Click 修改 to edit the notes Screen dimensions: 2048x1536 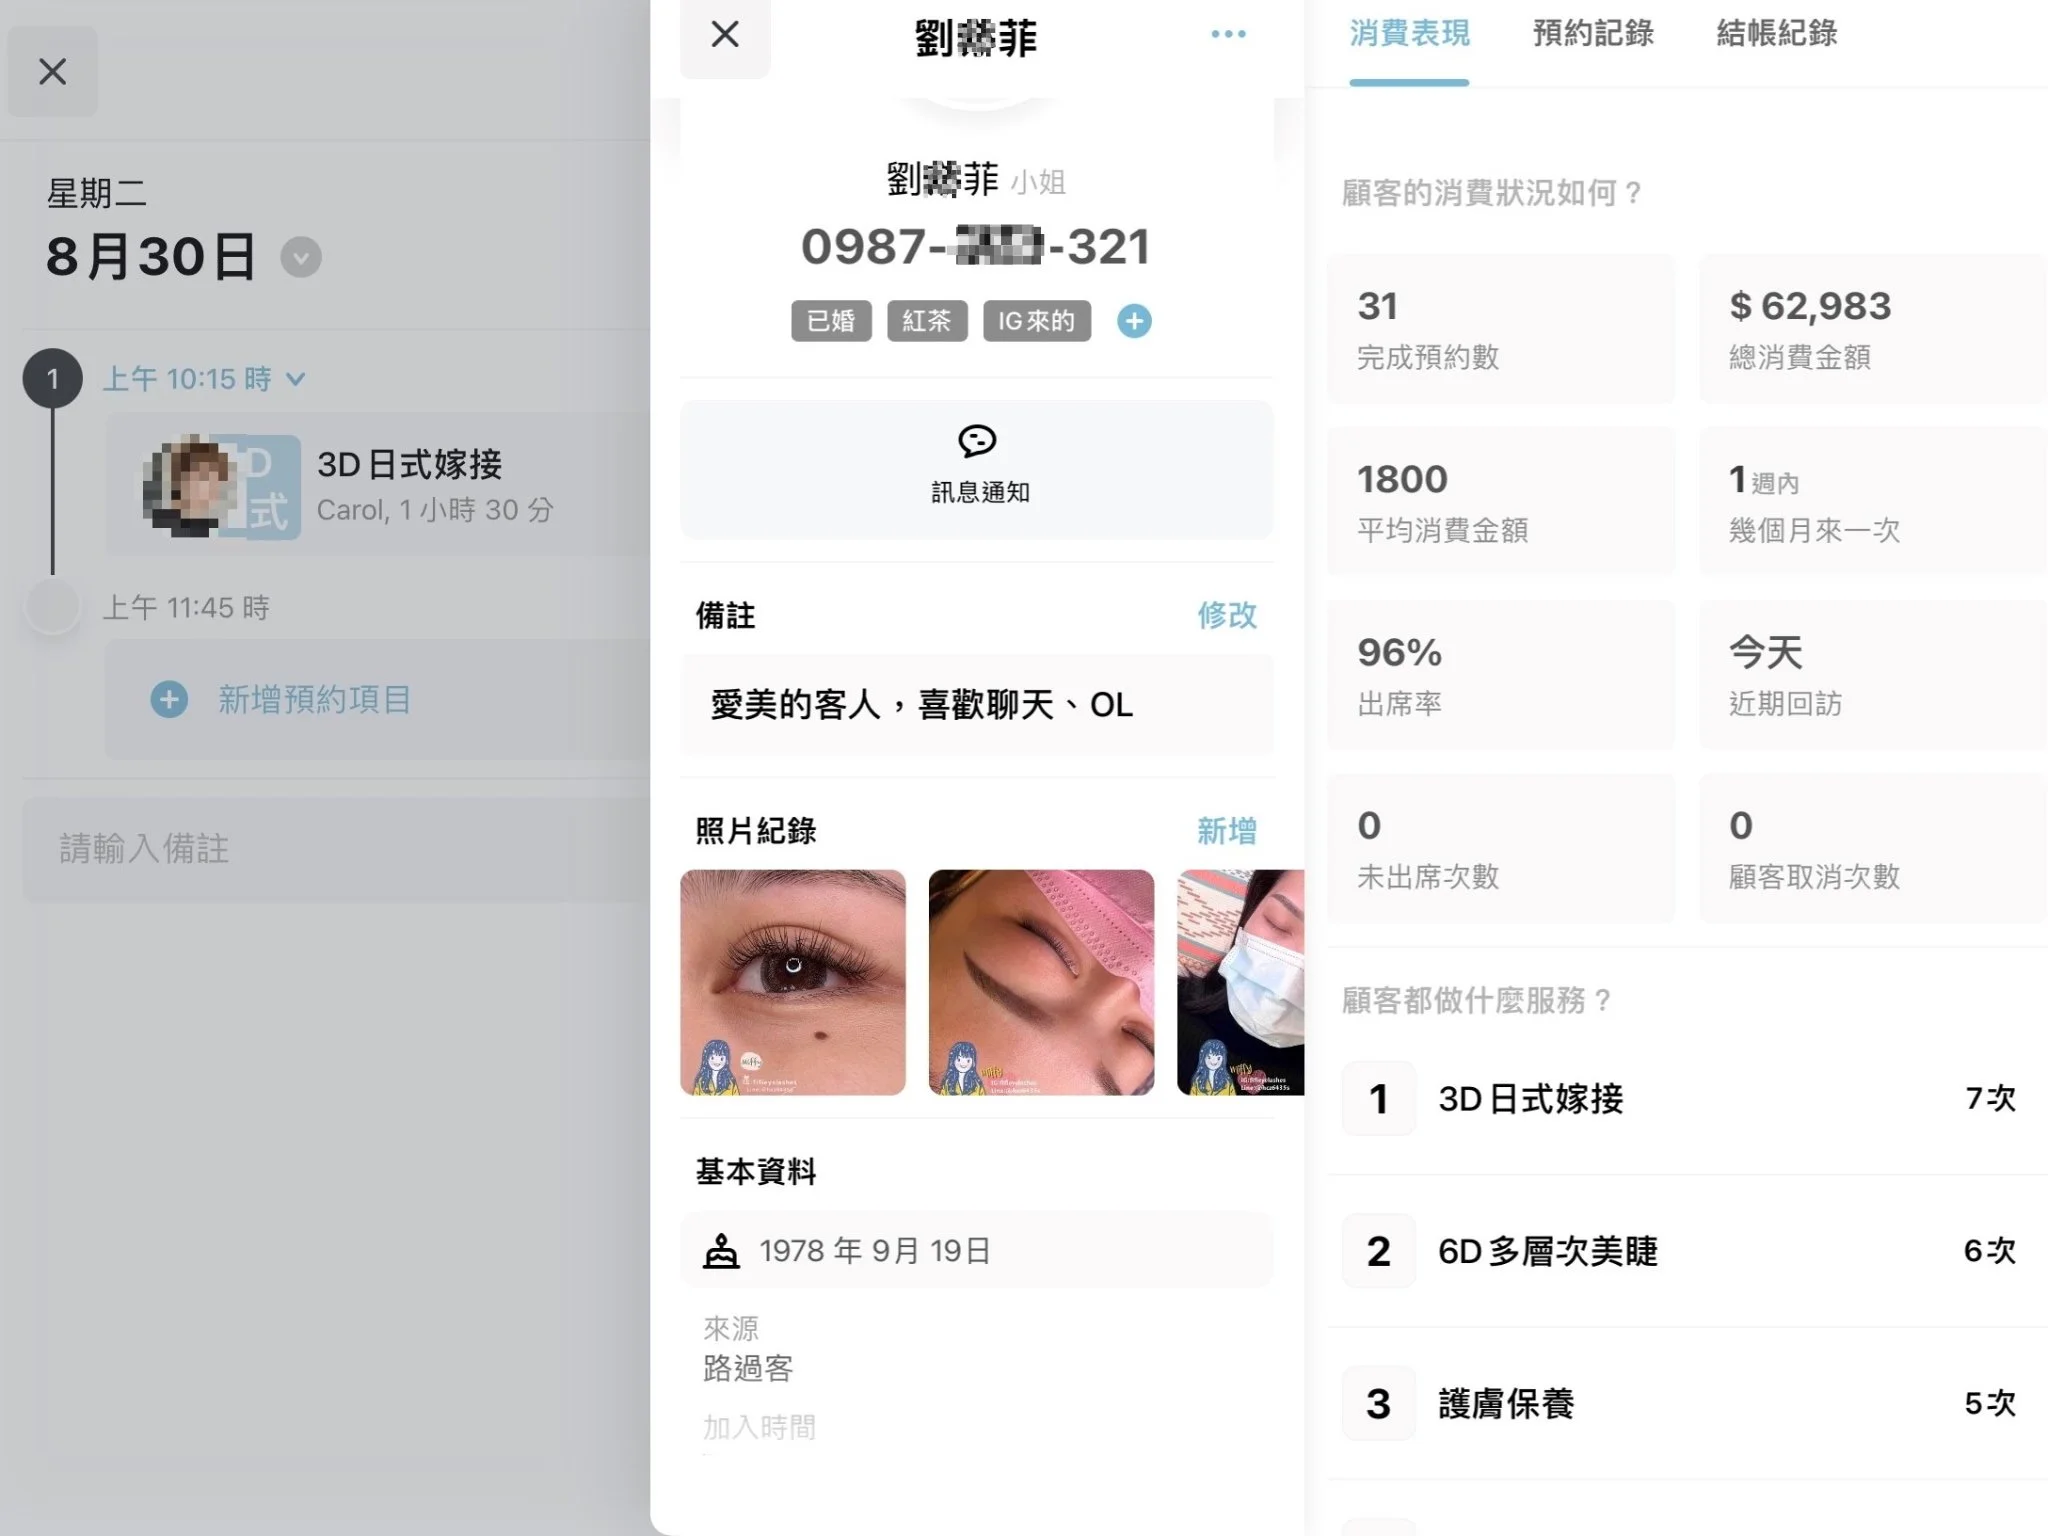tap(1227, 615)
